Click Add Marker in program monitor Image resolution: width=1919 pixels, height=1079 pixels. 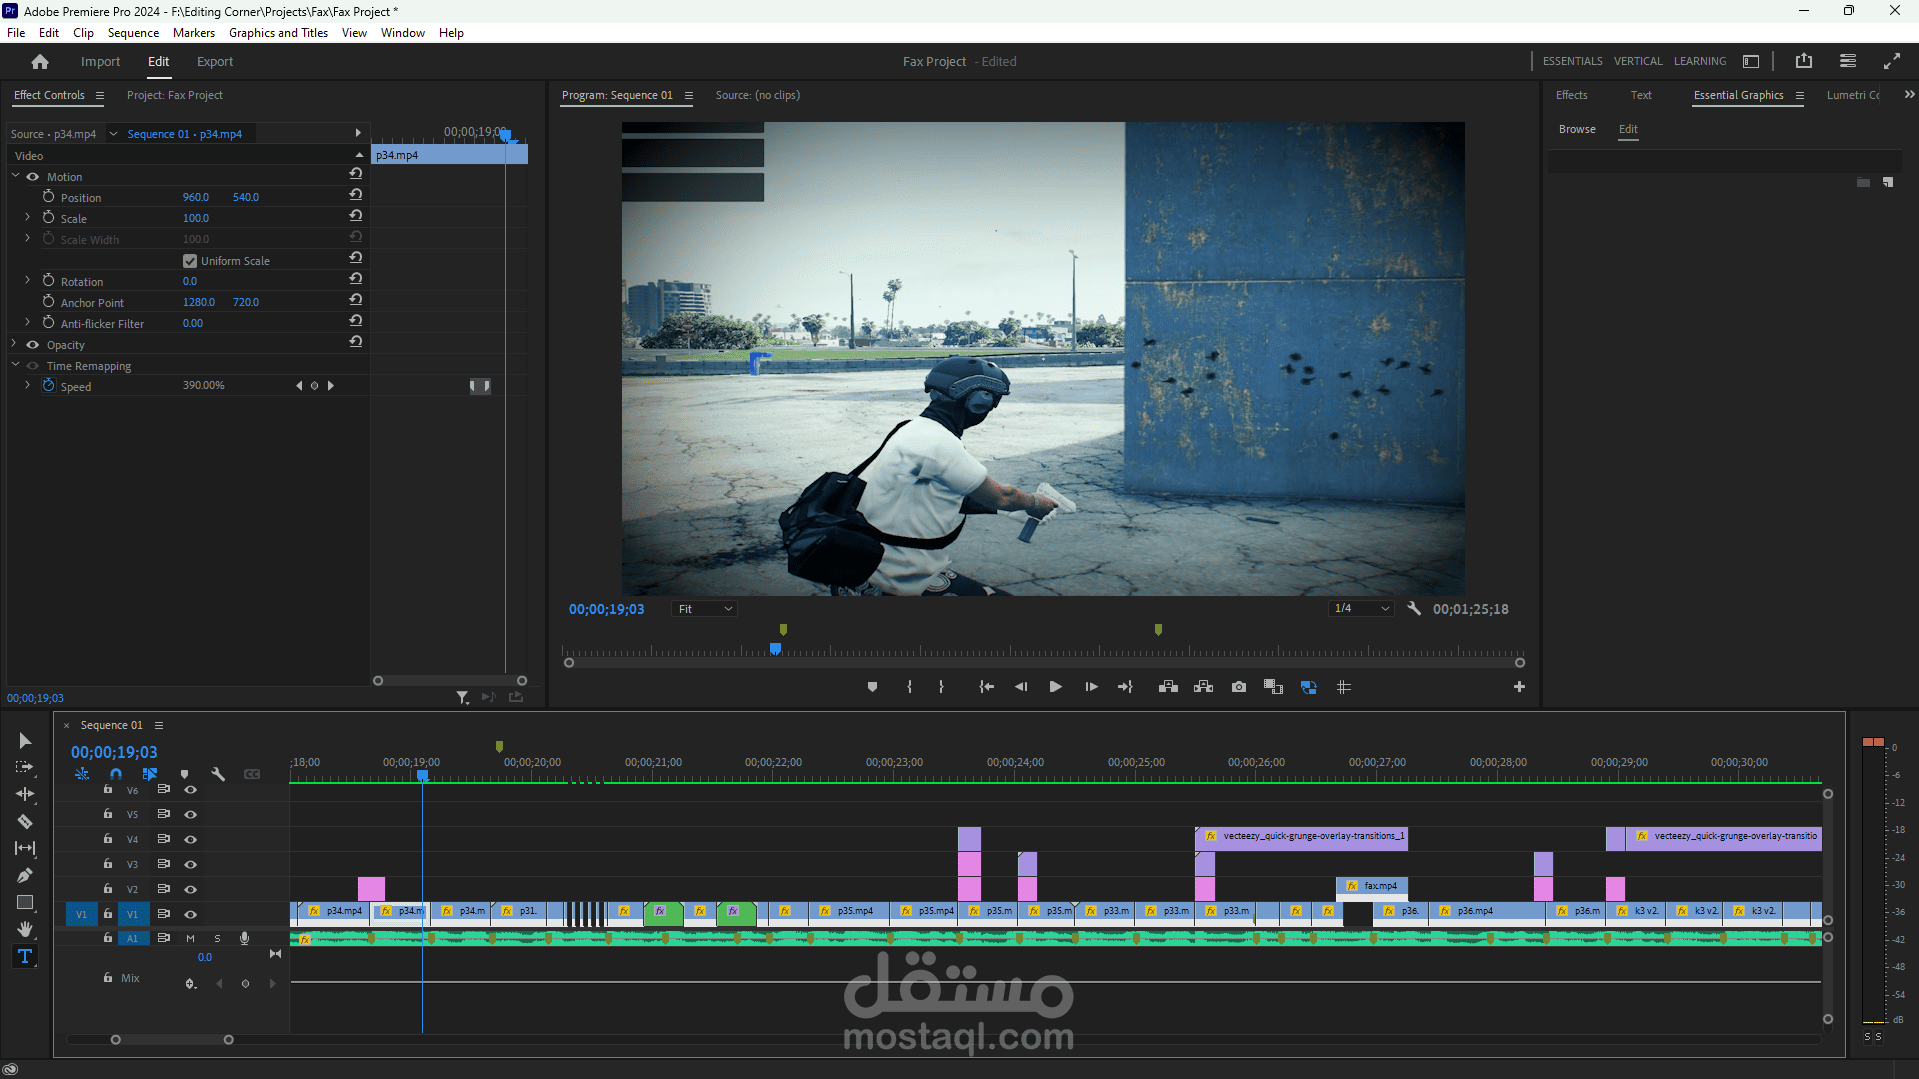[x=872, y=687]
